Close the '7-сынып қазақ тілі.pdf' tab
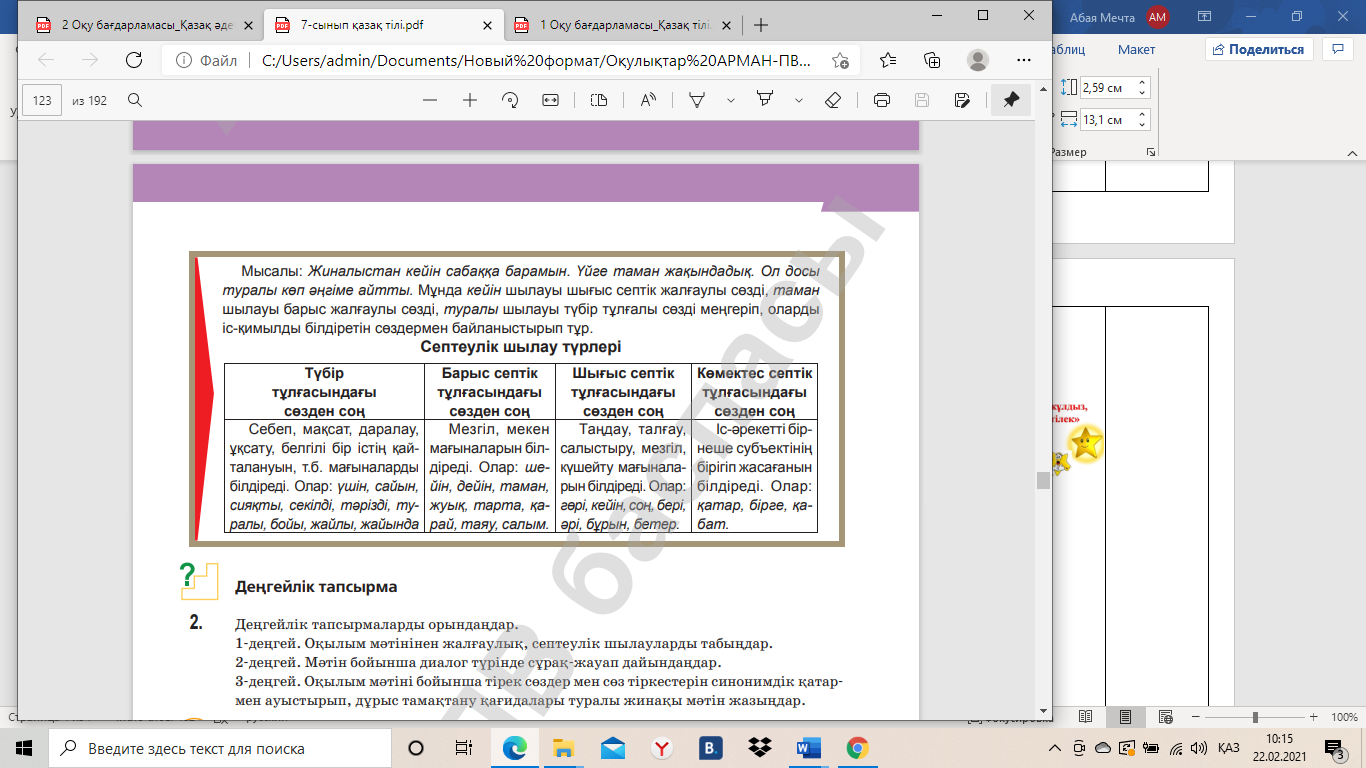 pos(485,25)
